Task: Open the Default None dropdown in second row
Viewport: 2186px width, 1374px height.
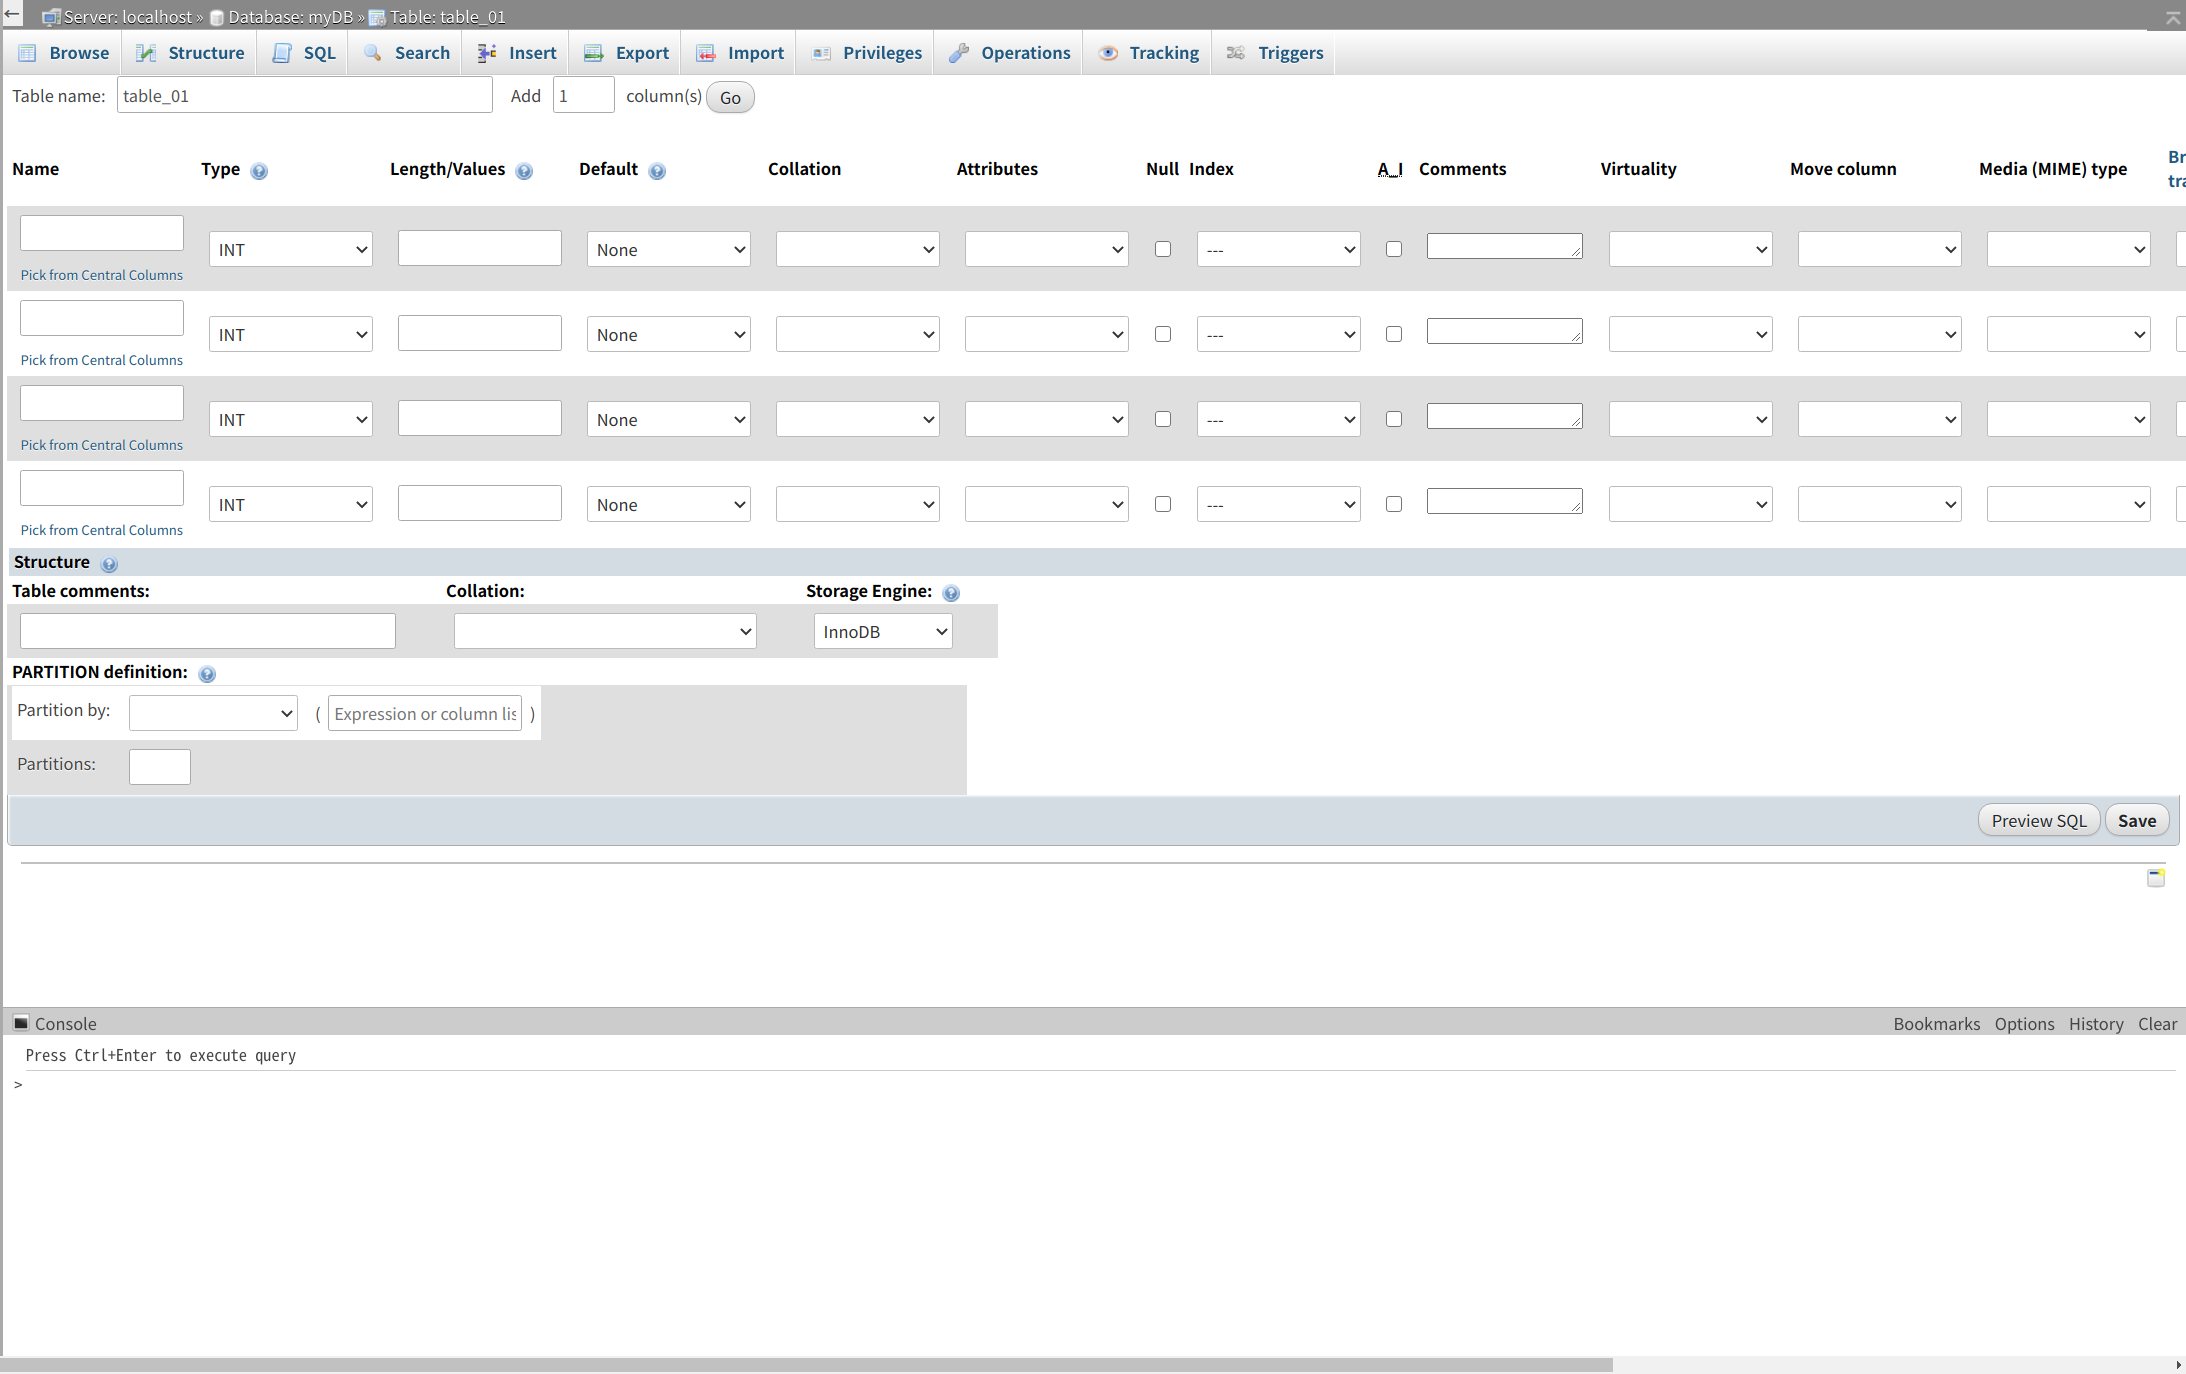Action: (x=669, y=335)
